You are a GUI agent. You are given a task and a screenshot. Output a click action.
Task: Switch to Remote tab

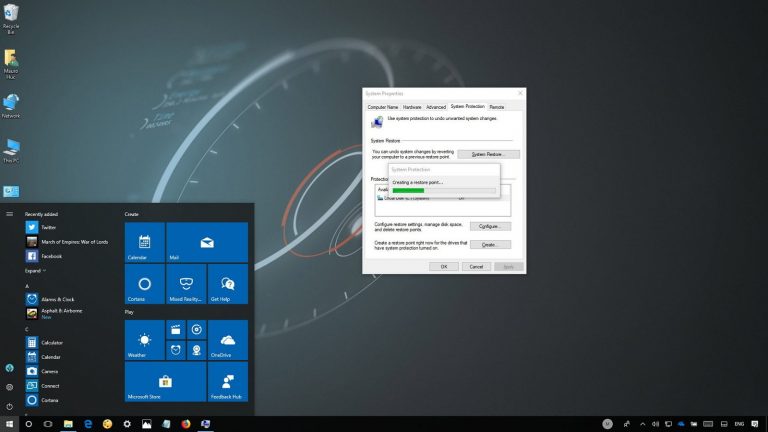point(496,107)
